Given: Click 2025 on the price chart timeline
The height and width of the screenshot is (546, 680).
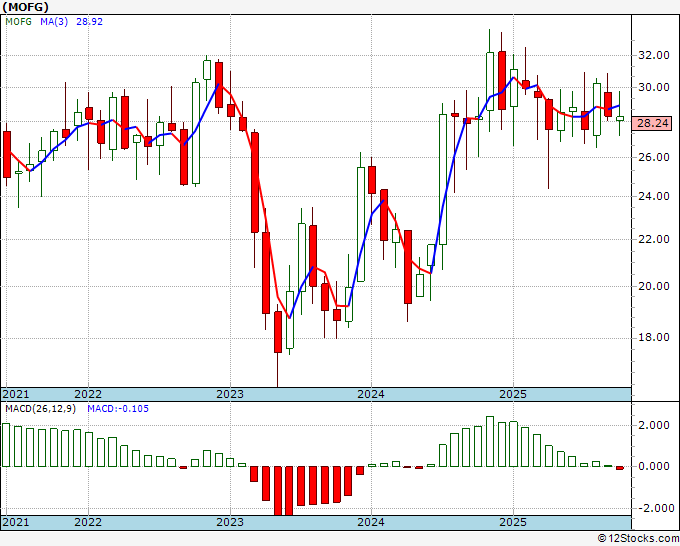Looking at the screenshot, I should (513, 394).
